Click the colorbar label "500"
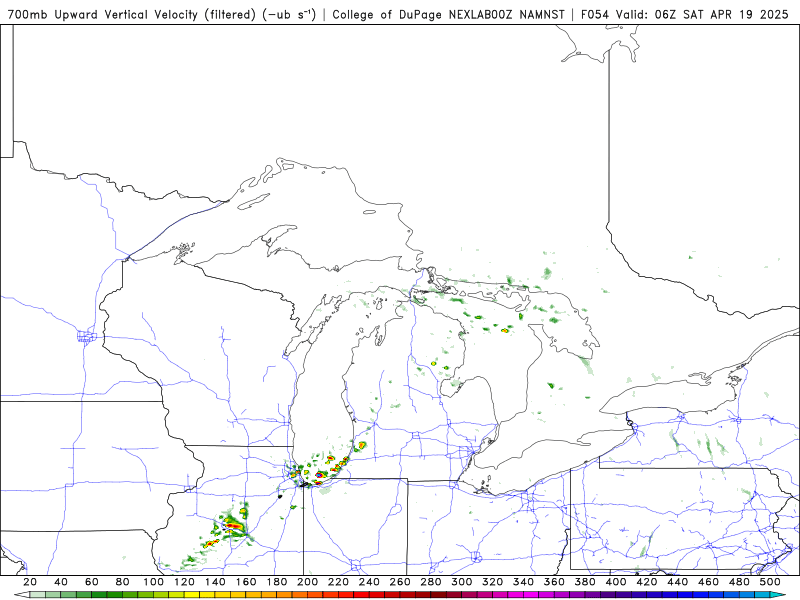The image size is (800, 600). [770, 582]
